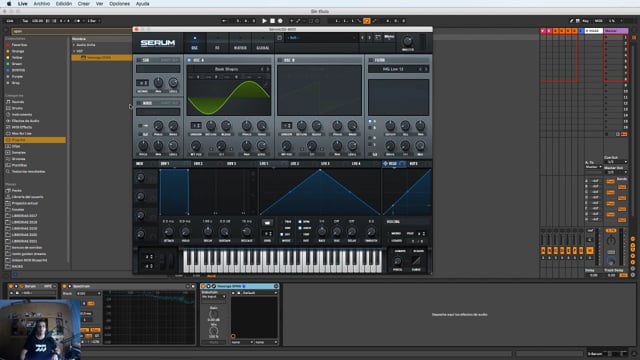Select previous wavetable arrow for OSC A
640x360 pixels.
point(262,69)
